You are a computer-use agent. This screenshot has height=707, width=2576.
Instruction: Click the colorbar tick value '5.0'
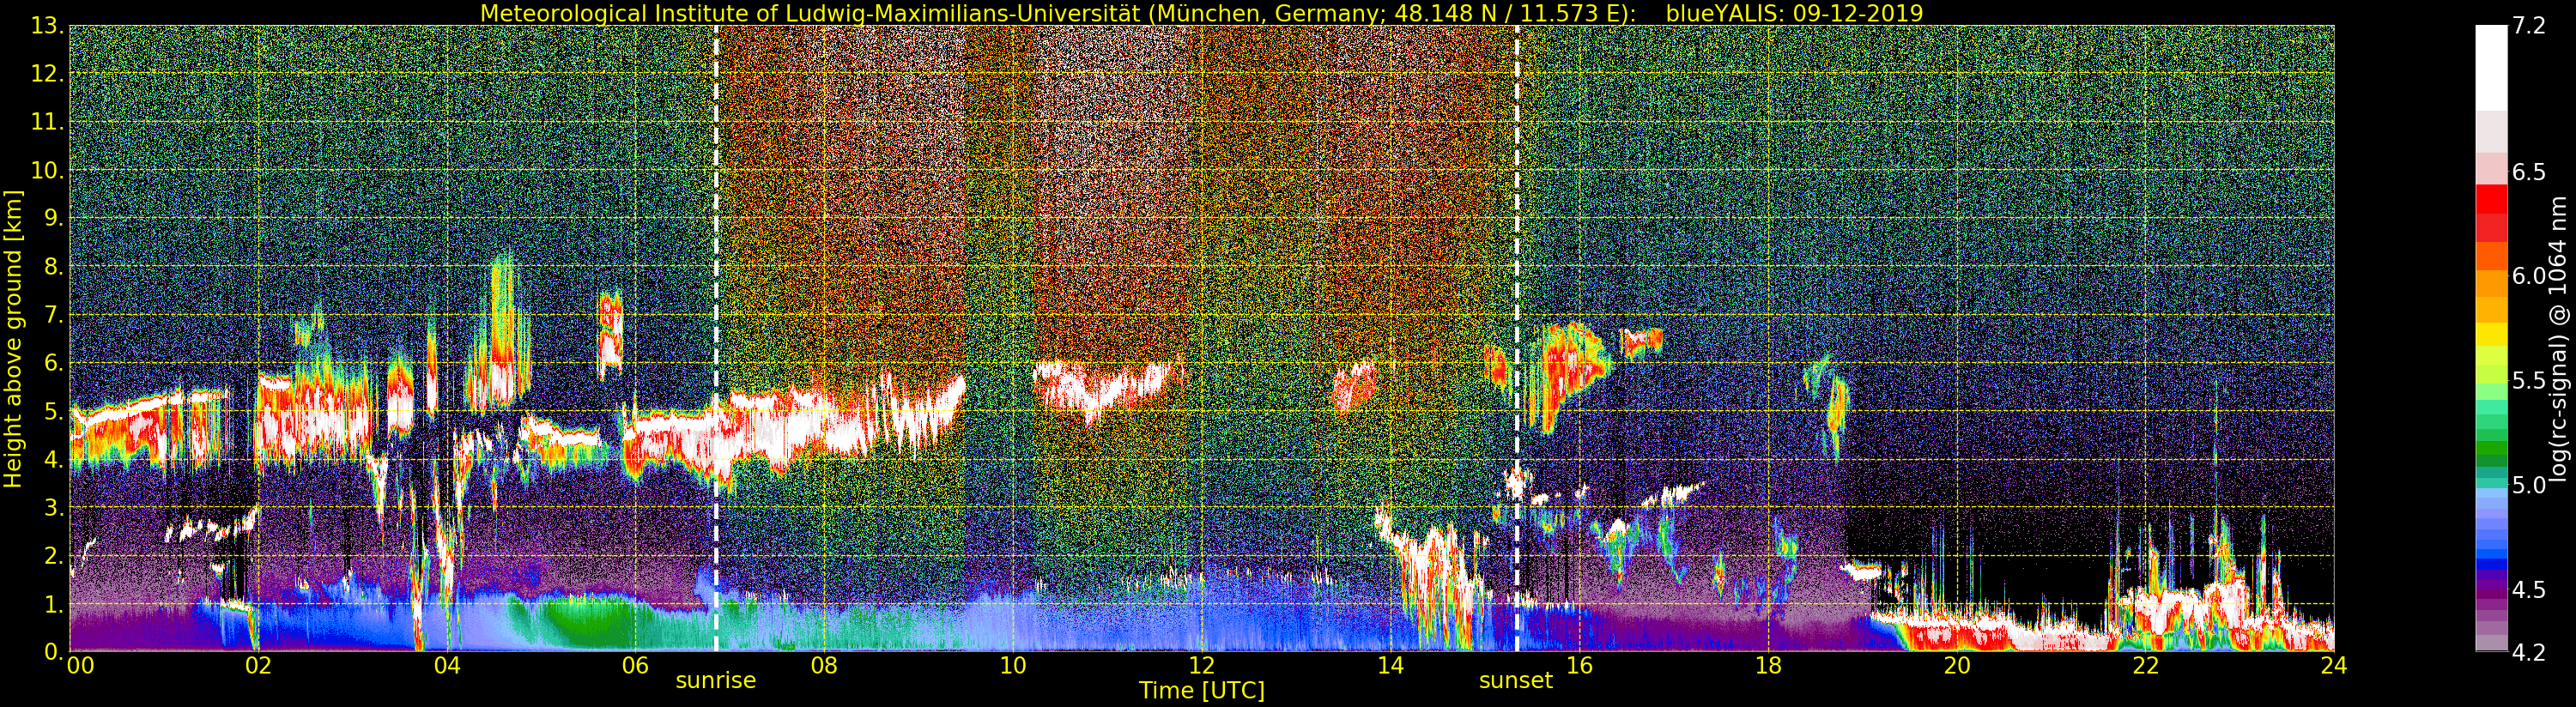2529,485
